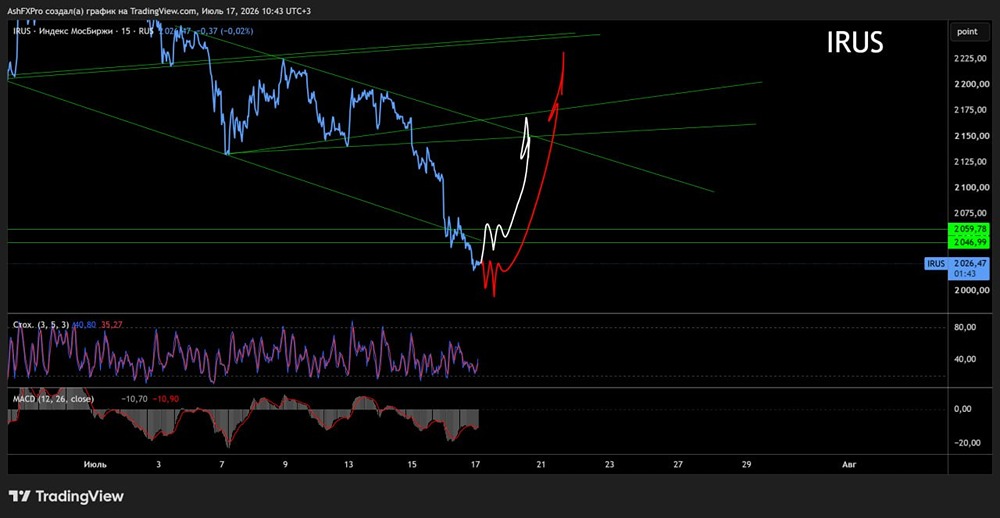Click the red MACD signal value −10,90
Viewport: 1000px width, 518px height.
166,399
